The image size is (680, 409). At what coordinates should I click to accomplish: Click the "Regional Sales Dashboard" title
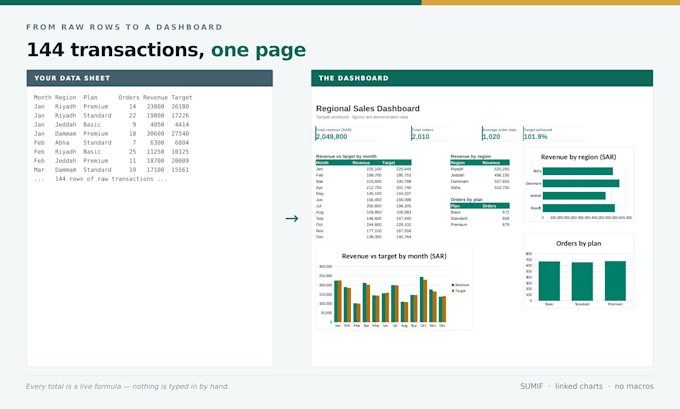(368, 108)
